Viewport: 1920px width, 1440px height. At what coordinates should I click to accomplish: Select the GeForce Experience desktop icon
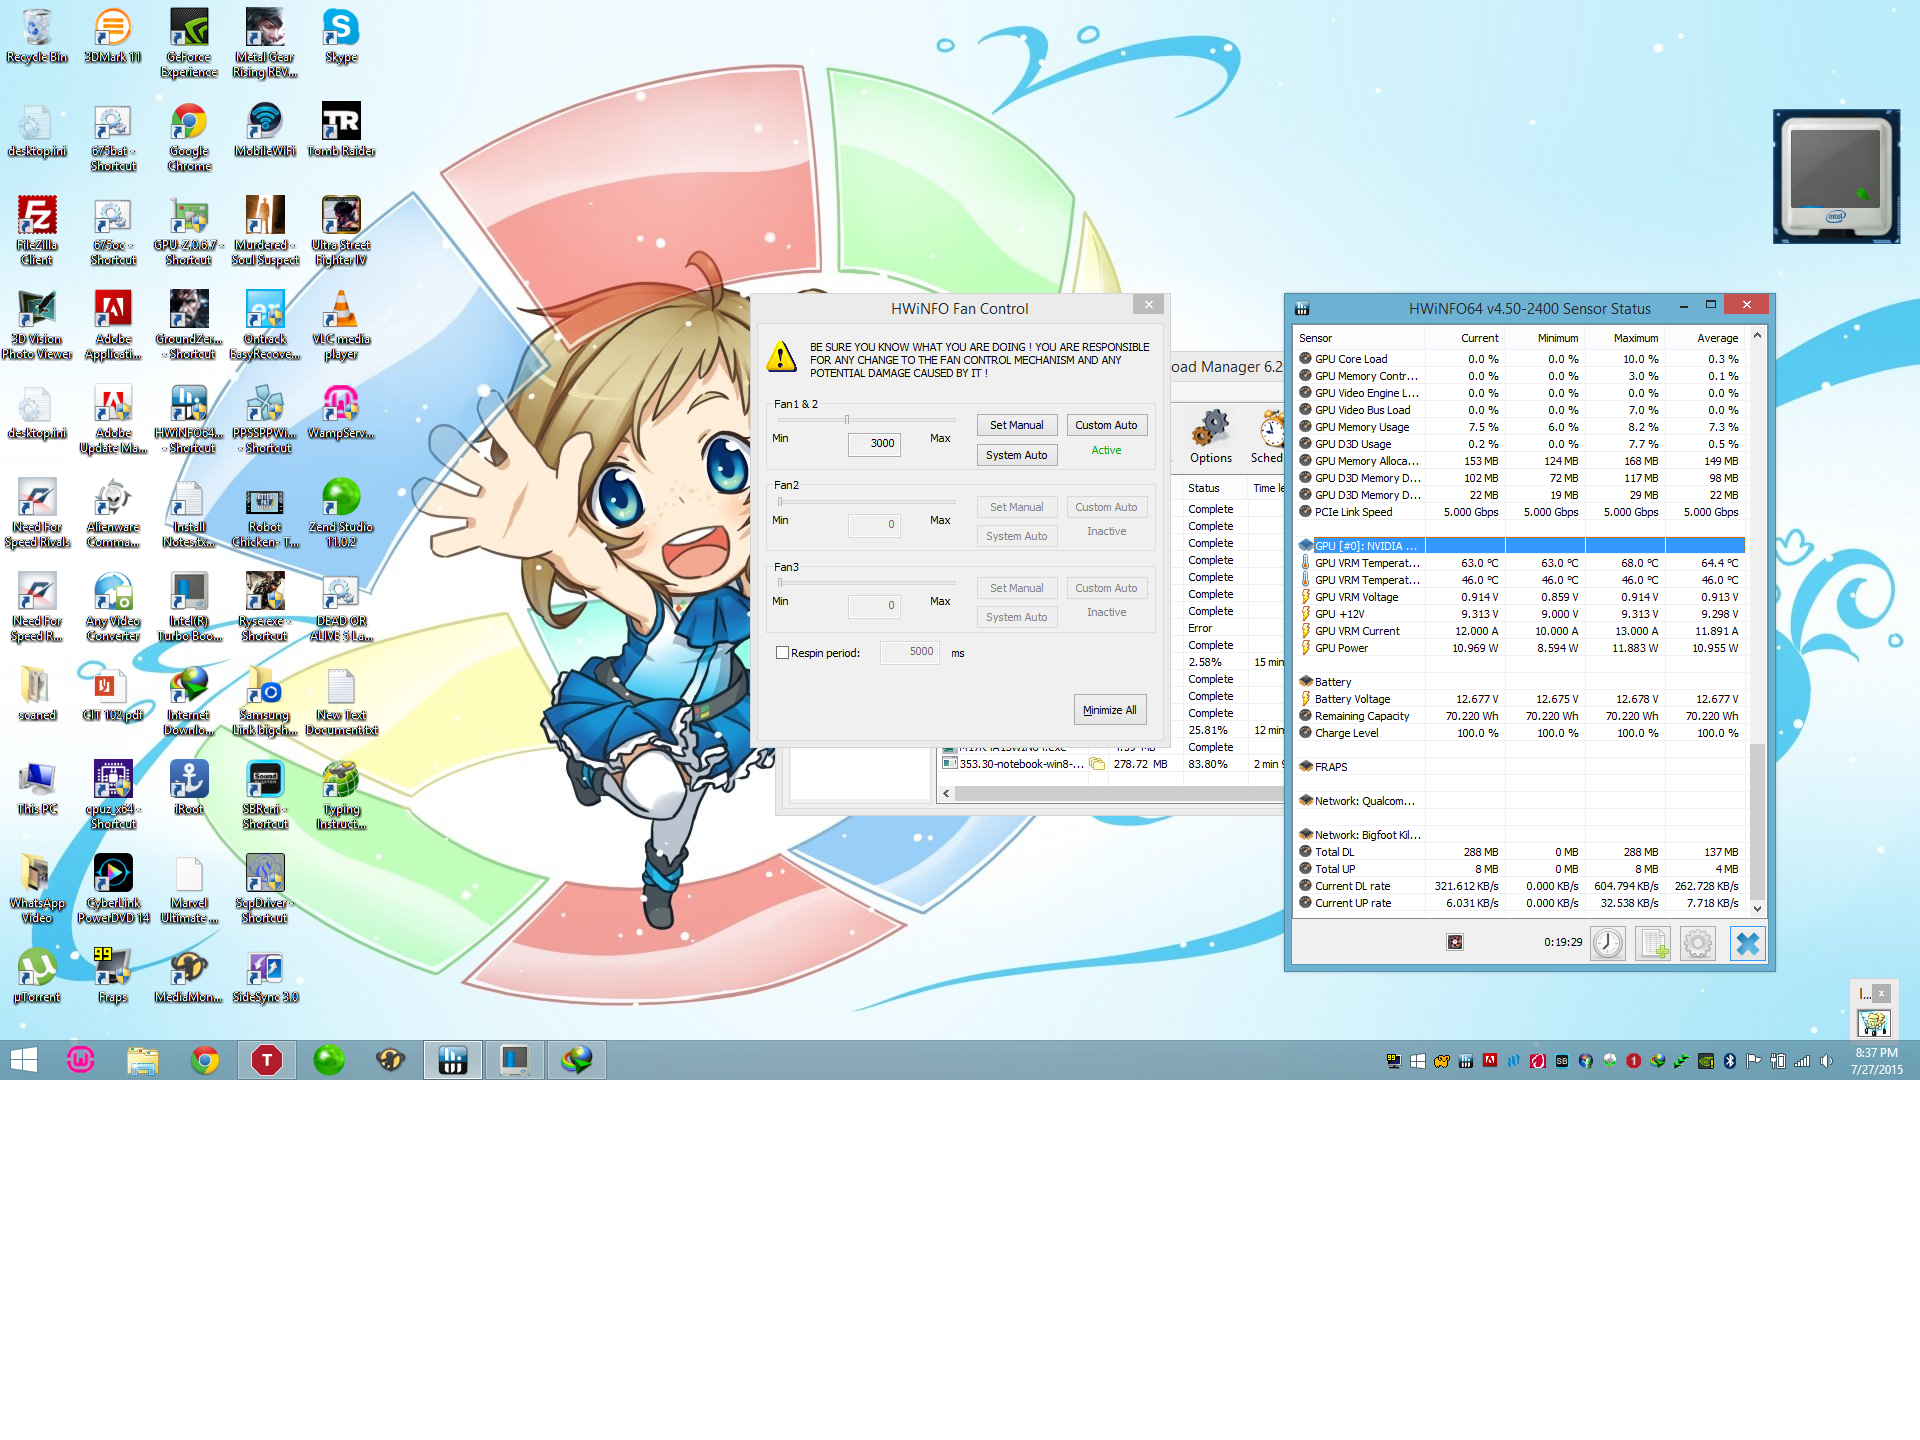point(188,43)
